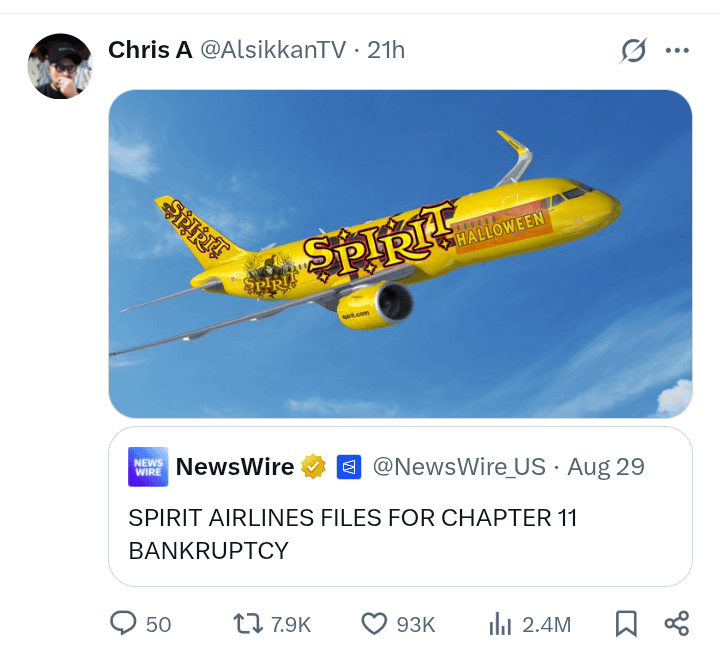
Task: Open the repost menu icon
Action: point(248,624)
